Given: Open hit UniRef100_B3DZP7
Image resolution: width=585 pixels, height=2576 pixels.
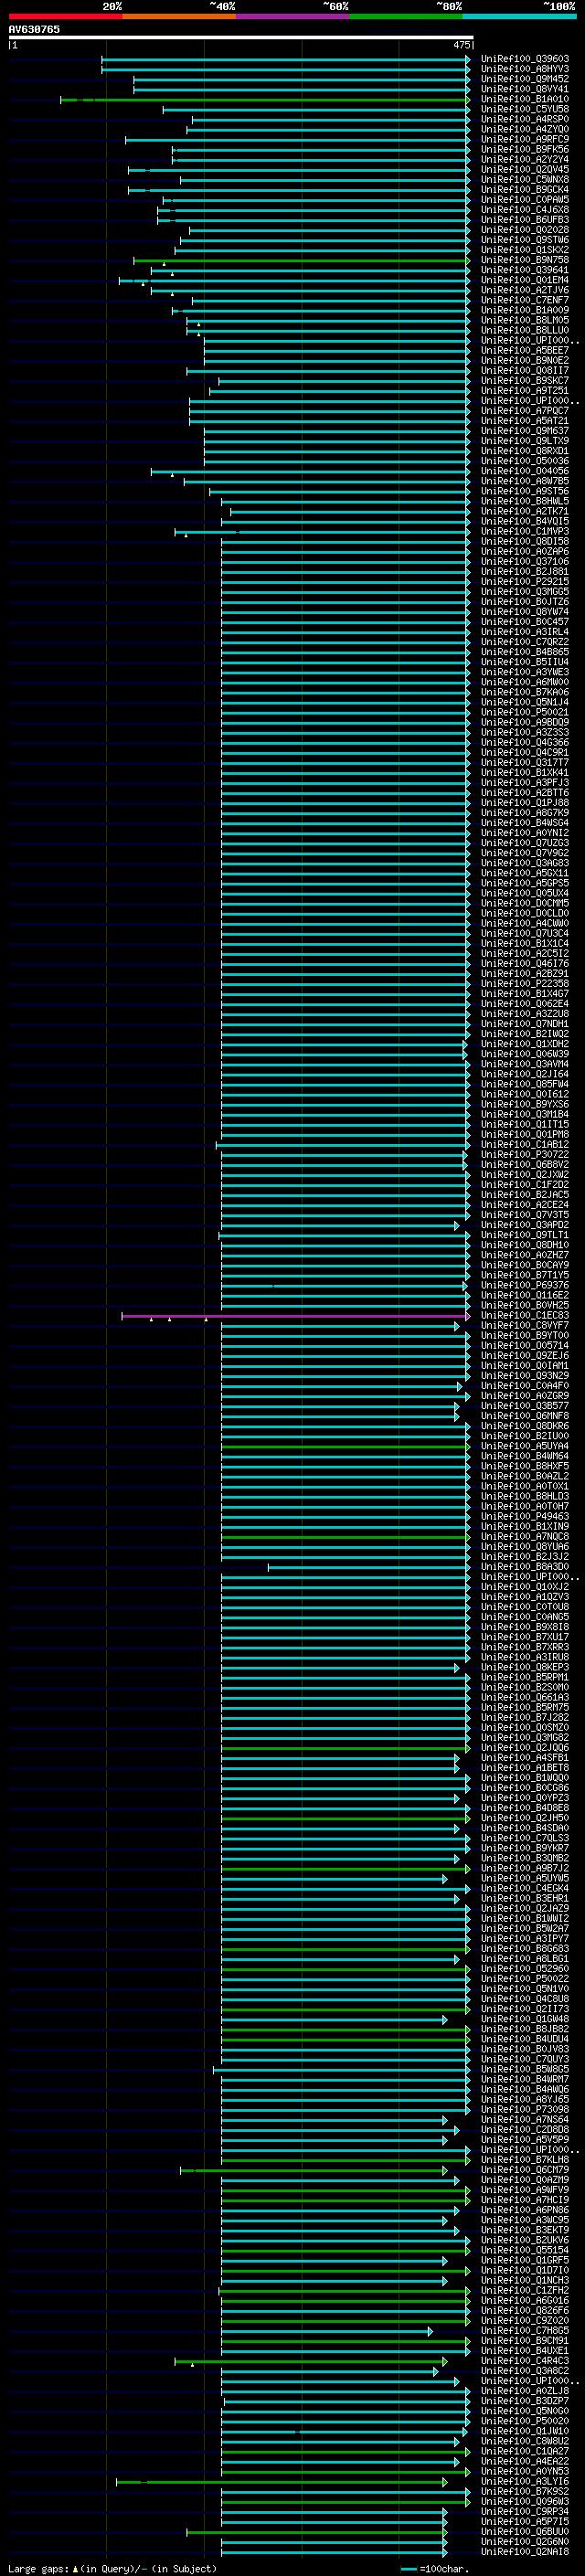Looking at the screenshot, I should (x=524, y=2401).
